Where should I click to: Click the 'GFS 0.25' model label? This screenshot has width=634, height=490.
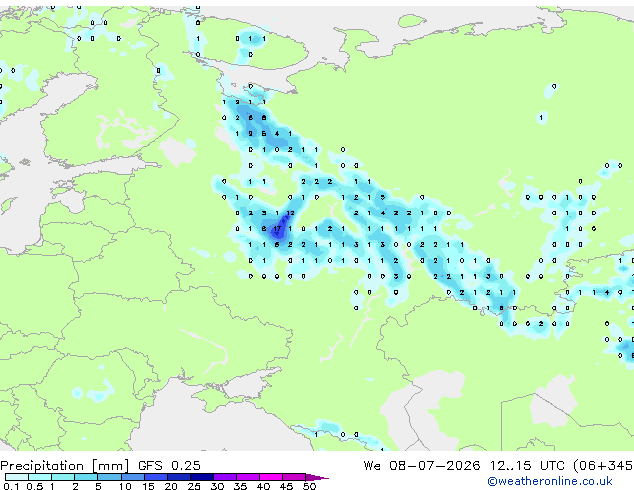(x=169, y=465)
